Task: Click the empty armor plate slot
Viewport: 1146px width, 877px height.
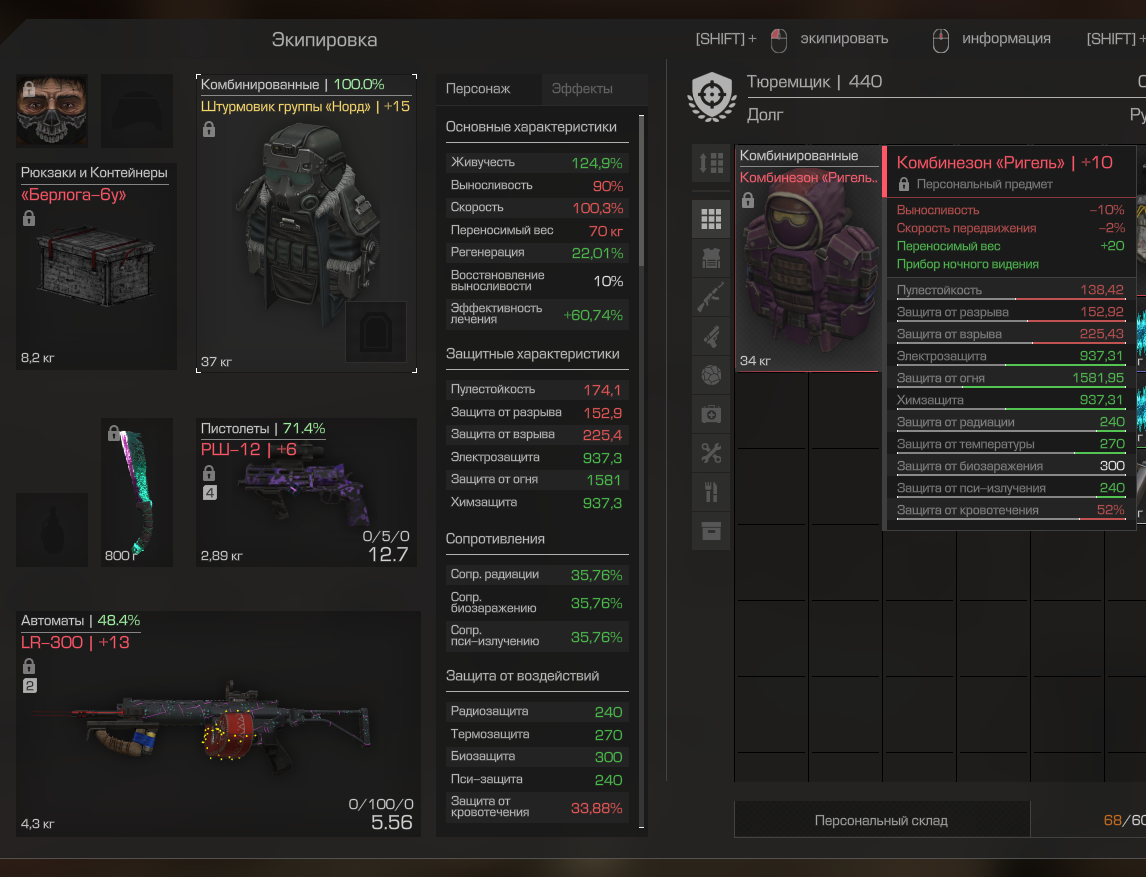Action: click(x=376, y=332)
